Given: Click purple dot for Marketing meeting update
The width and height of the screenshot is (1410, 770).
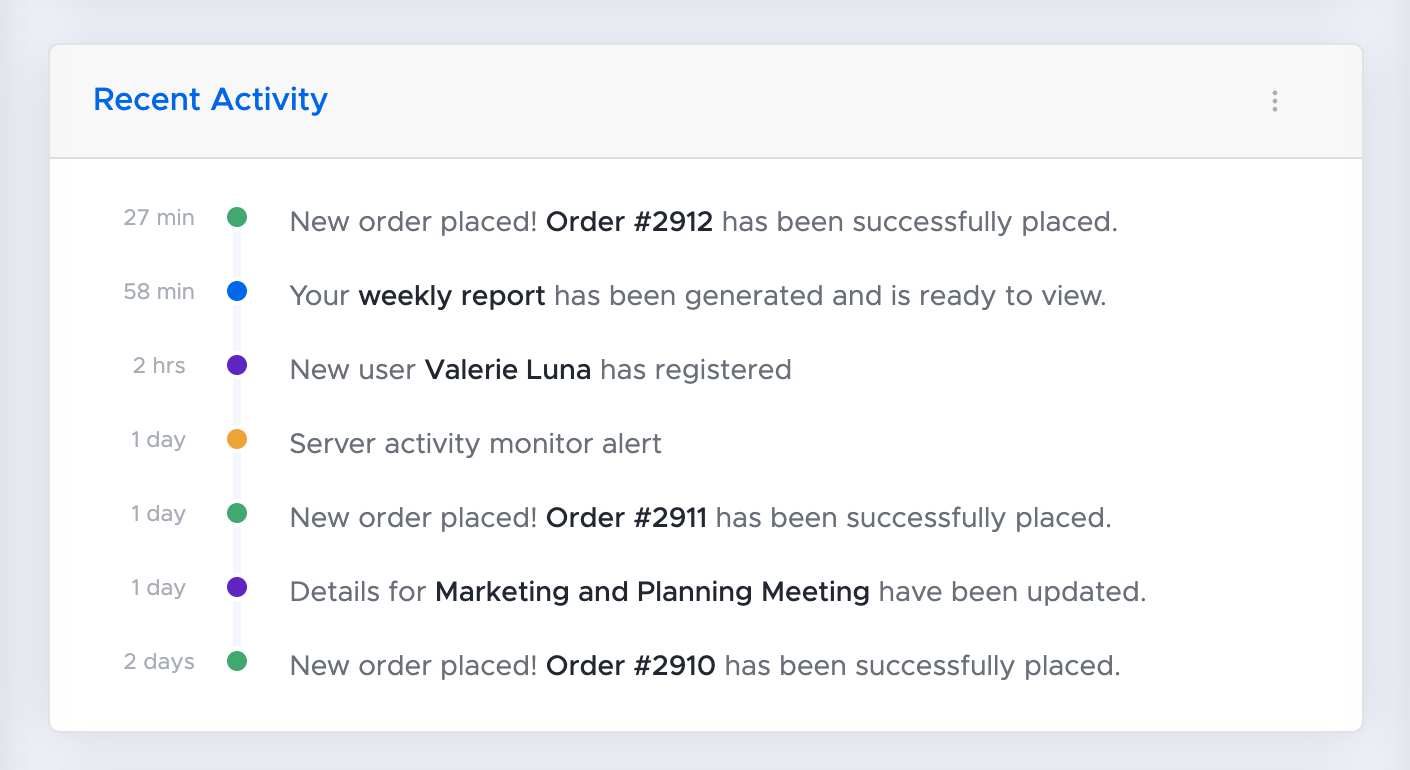Looking at the screenshot, I should click(237, 587).
